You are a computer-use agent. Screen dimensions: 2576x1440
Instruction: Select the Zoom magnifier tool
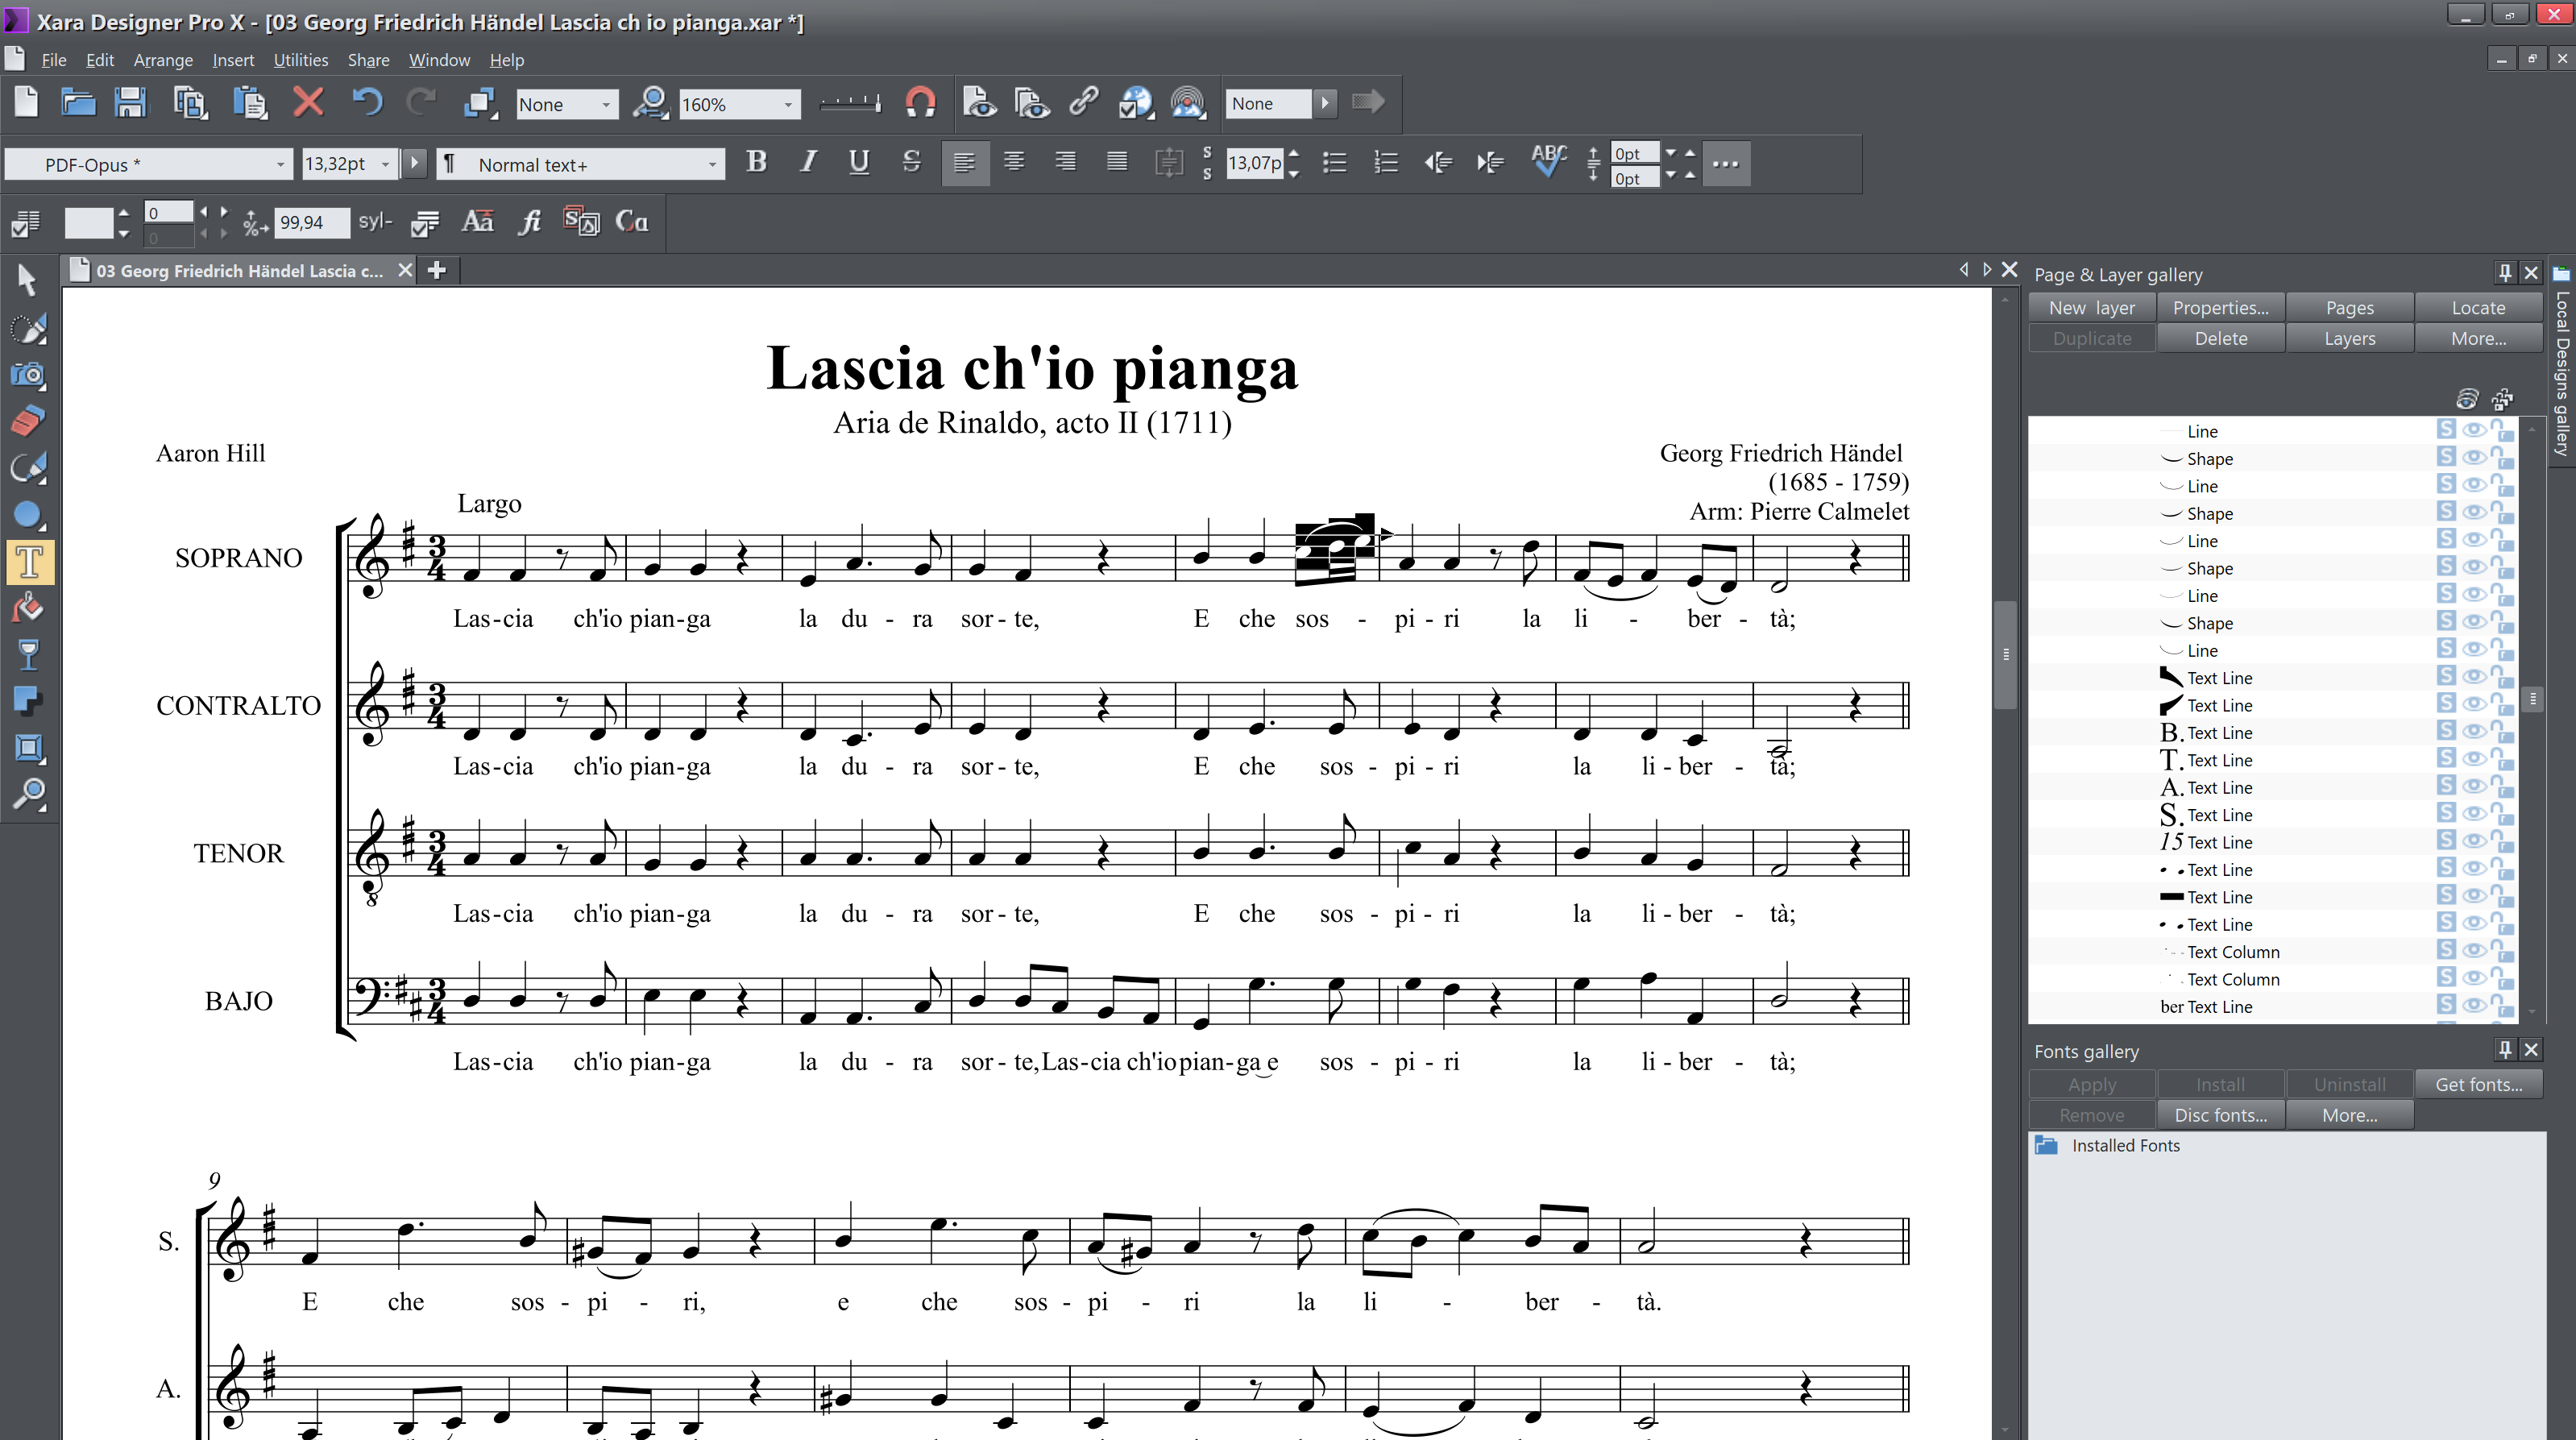(x=28, y=795)
